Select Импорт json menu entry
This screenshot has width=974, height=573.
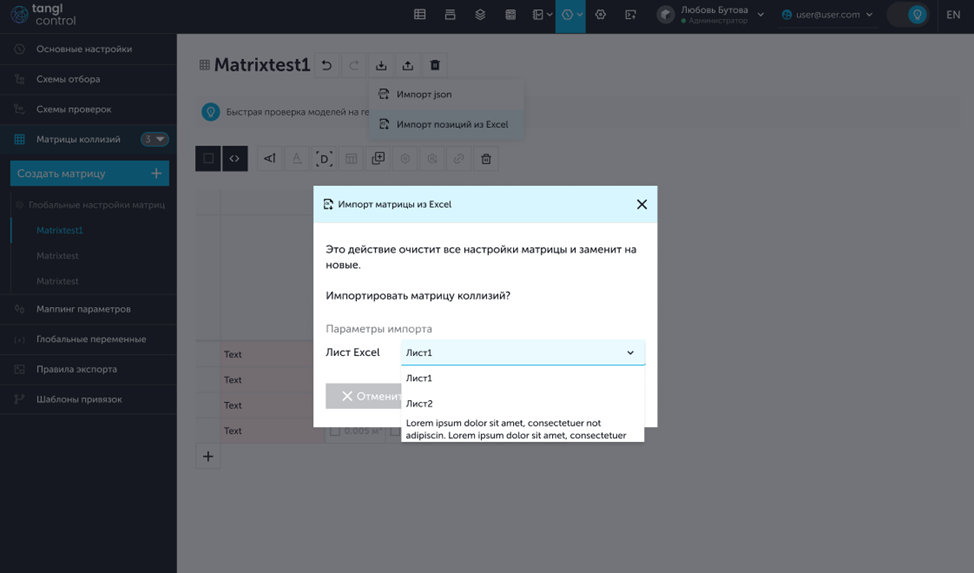point(424,94)
